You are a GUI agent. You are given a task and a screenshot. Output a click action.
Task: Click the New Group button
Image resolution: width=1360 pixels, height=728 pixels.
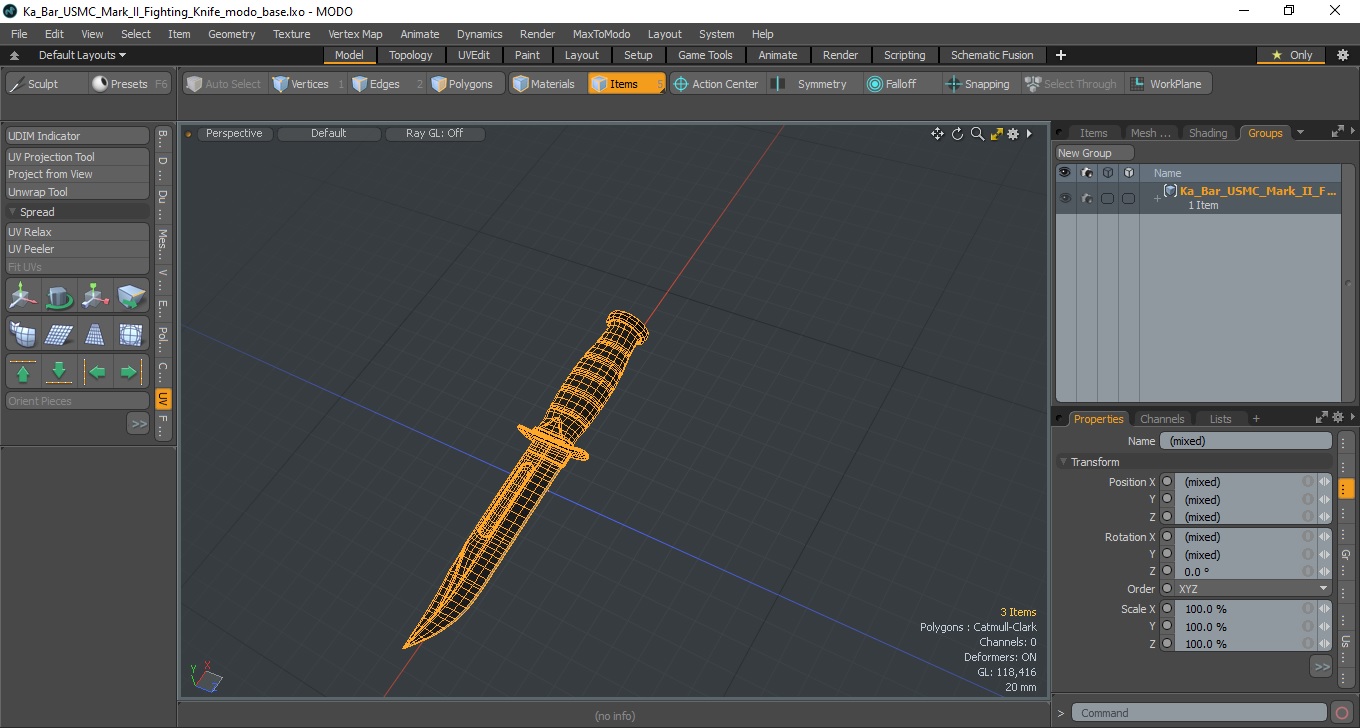pyautogui.click(x=1095, y=153)
